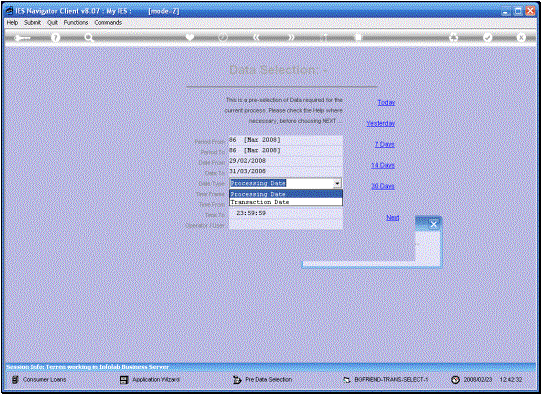The width and height of the screenshot is (541, 394).
Task: Click the Pre Data Selection label
Action: [268, 380]
